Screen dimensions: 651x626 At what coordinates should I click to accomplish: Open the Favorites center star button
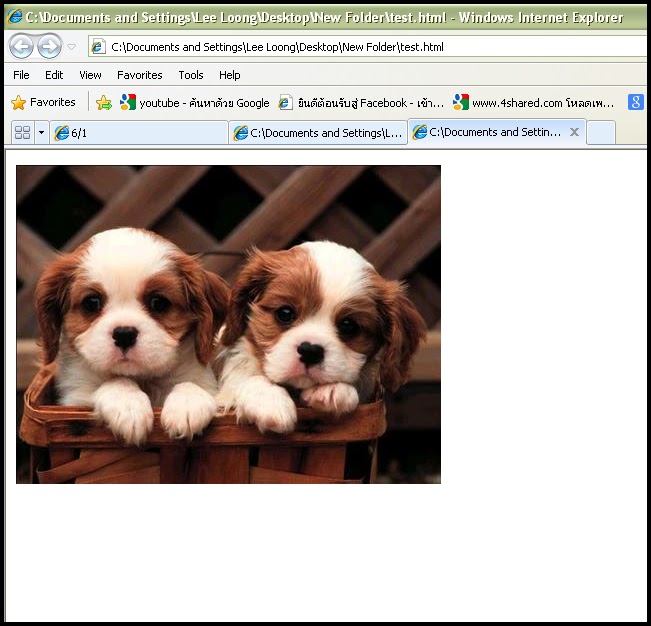pyautogui.click(x=43, y=103)
